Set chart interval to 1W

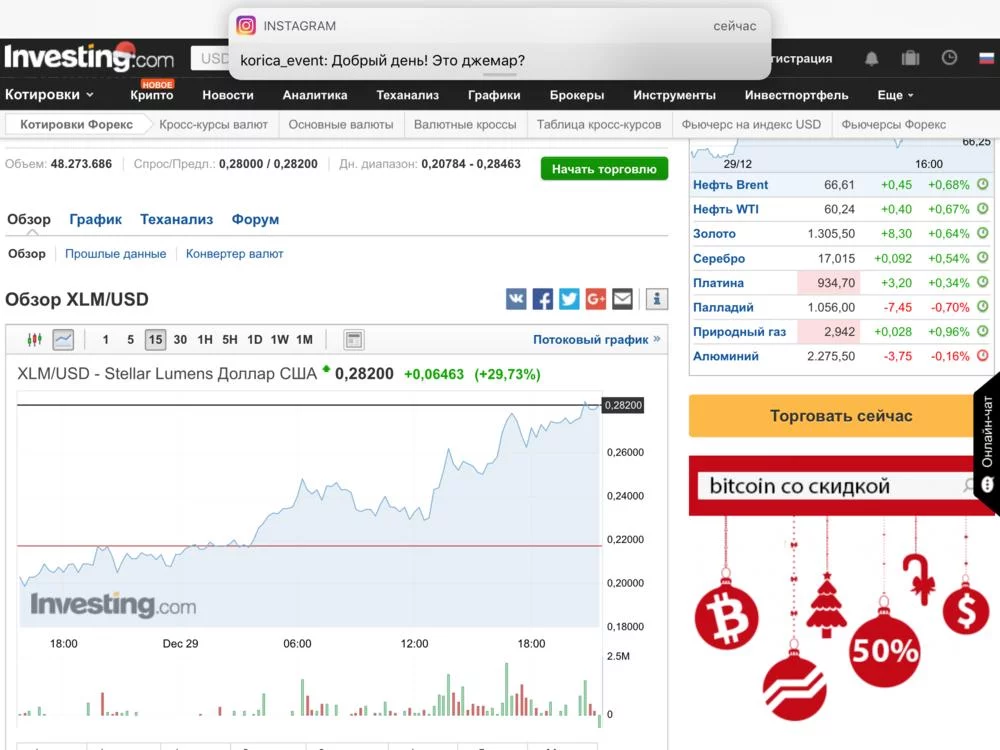pyautogui.click(x=279, y=339)
